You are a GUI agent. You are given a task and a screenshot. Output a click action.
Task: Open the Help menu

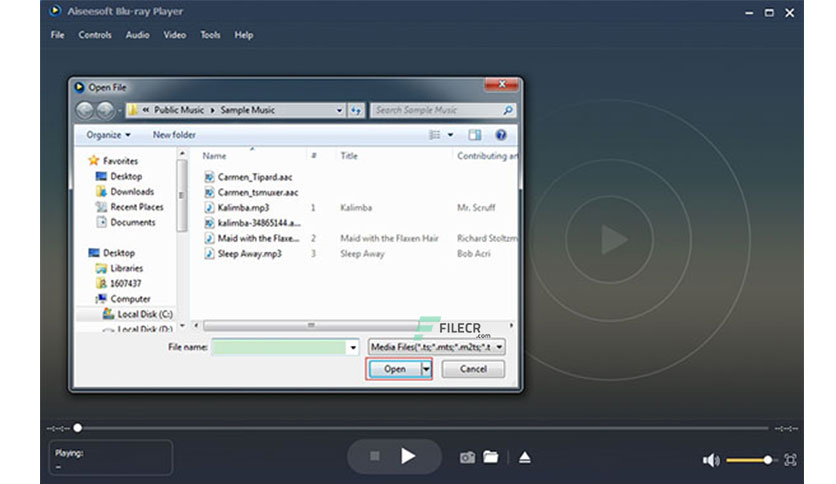click(244, 35)
